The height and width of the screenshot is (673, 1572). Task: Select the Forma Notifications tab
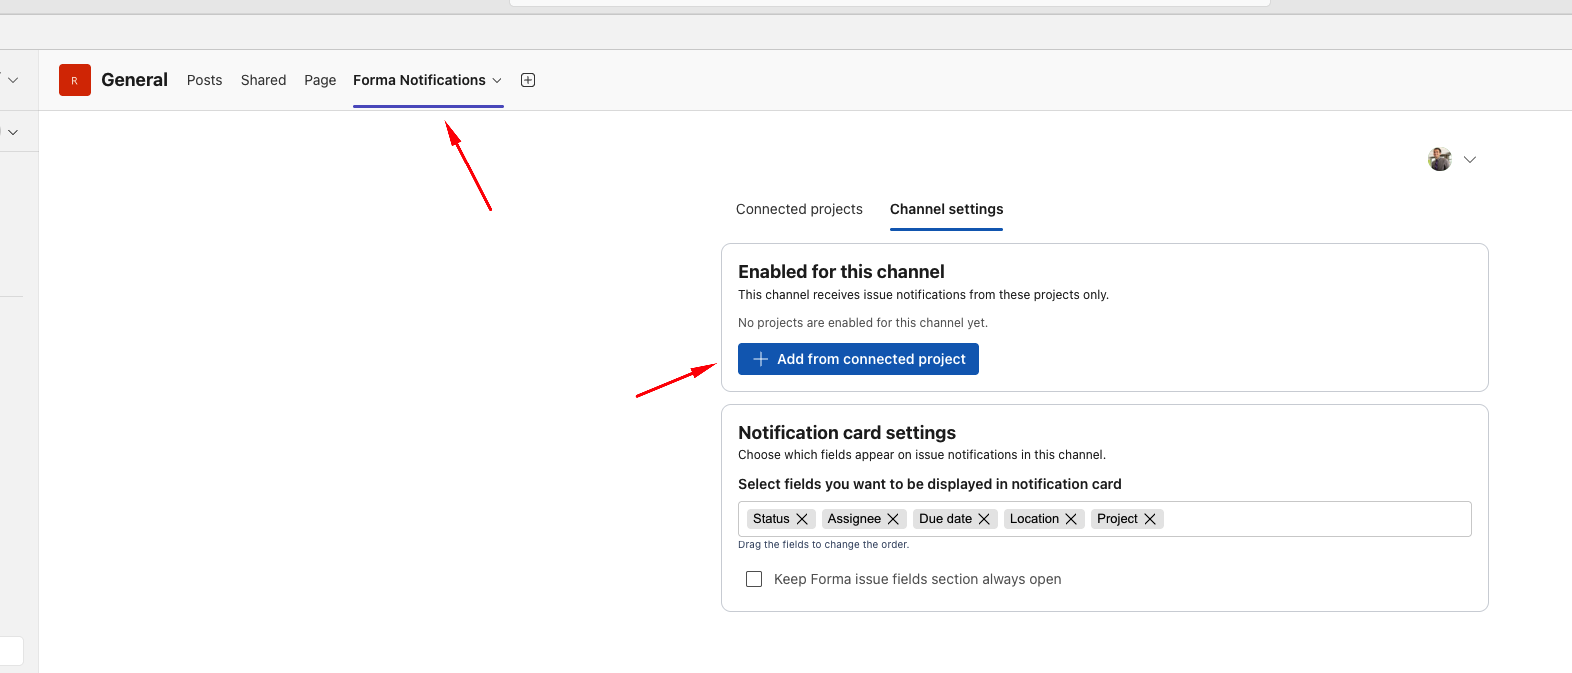(x=419, y=80)
